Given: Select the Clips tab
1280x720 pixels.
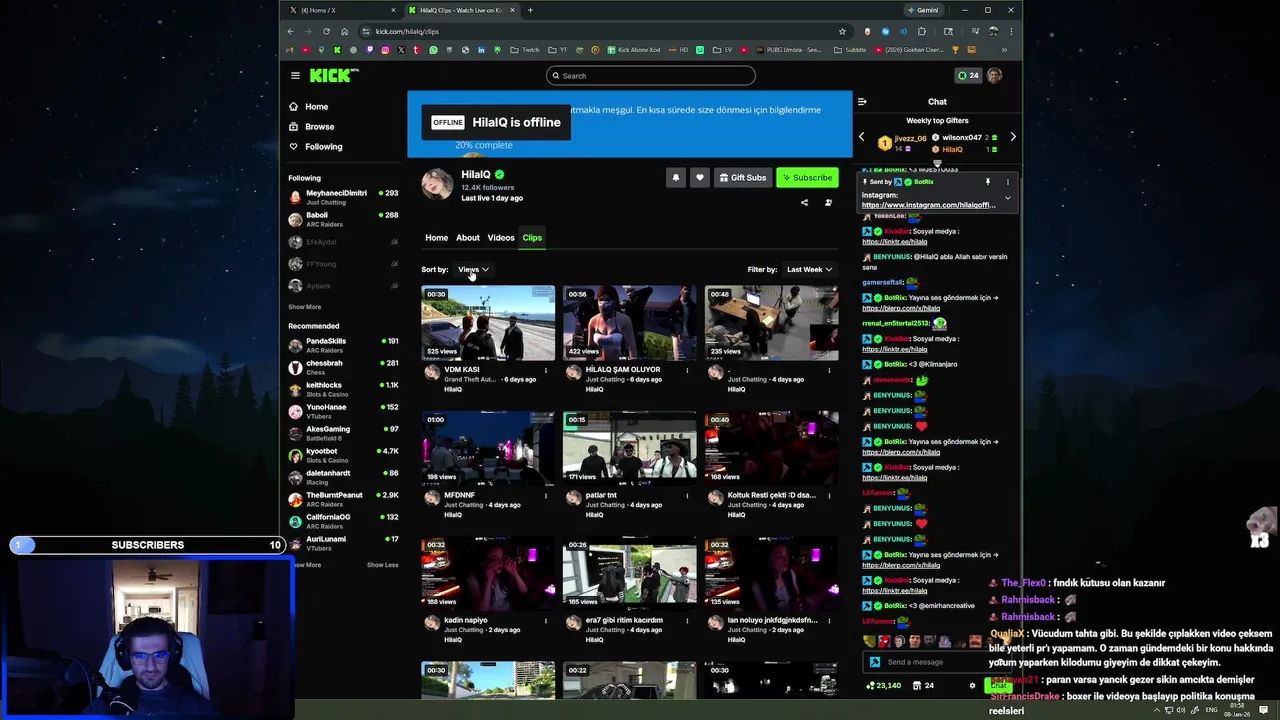Looking at the screenshot, I should pyautogui.click(x=532, y=238).
